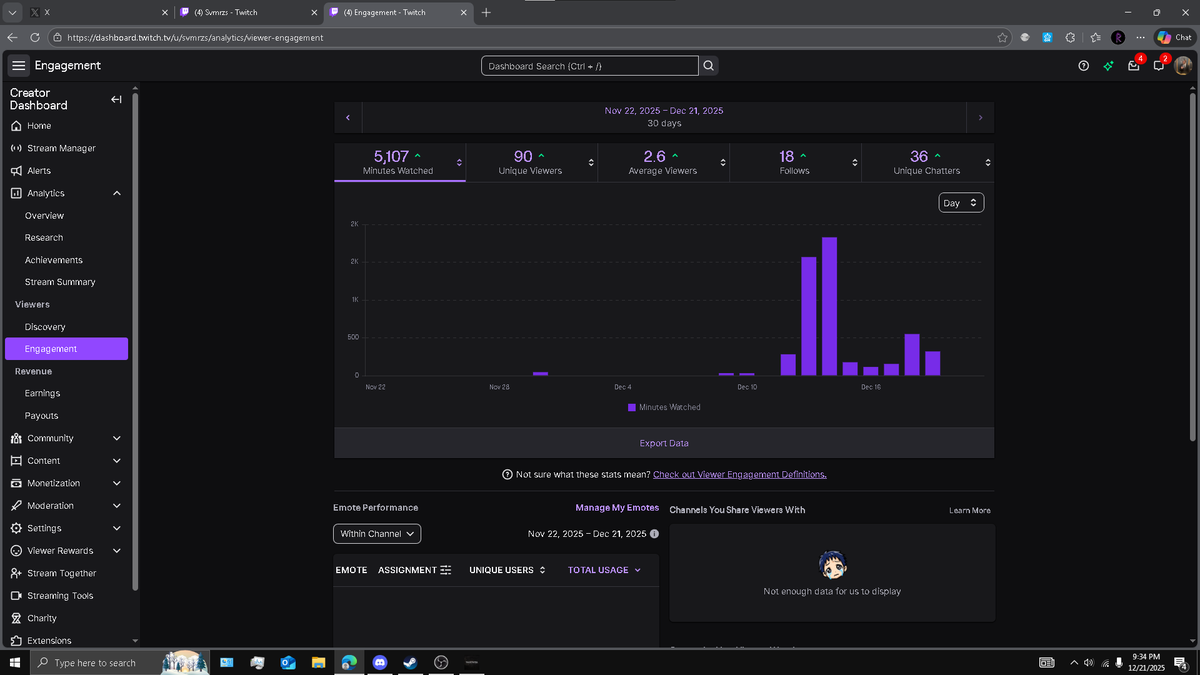
Task: Click the Windows Start button
Action: 14,663
